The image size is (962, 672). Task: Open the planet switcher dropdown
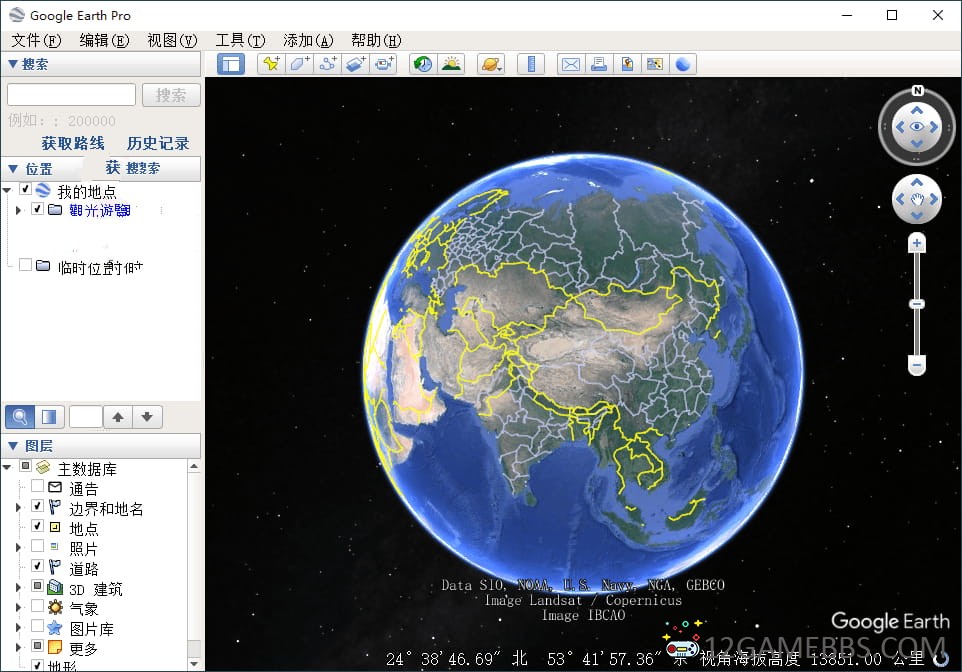coord(492,64)
